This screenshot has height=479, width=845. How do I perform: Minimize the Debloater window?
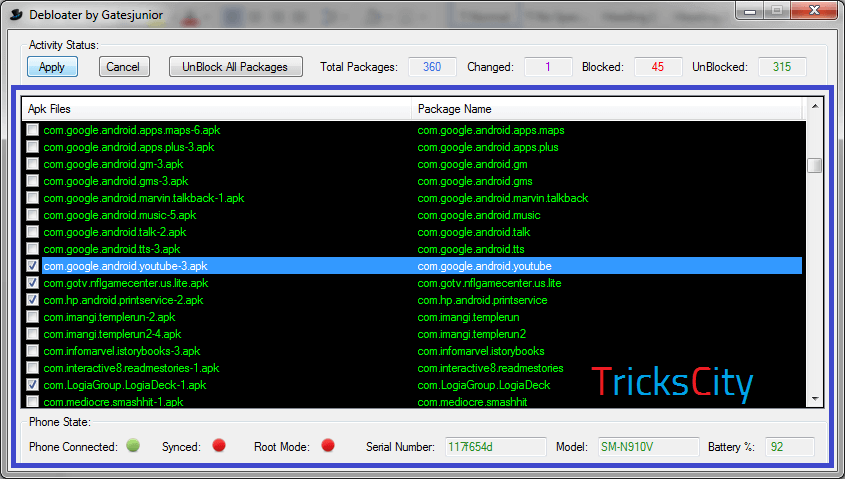(750, 11)
